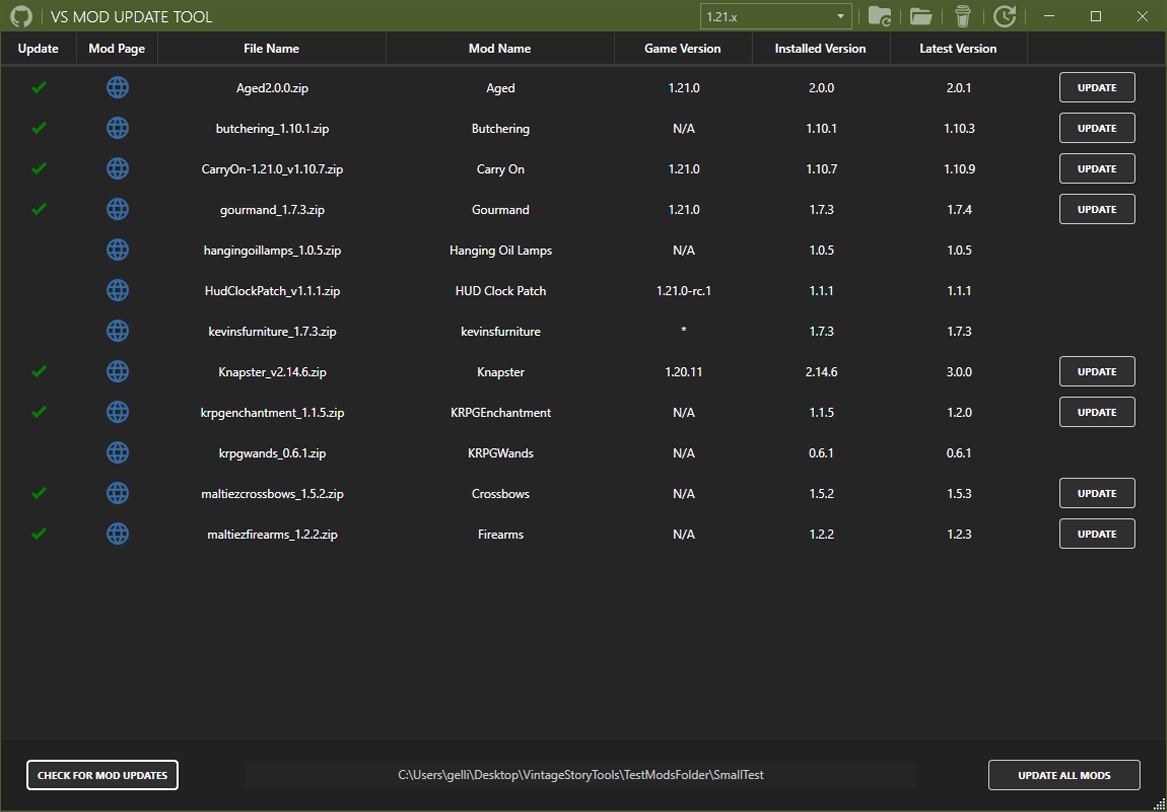This screenshot has width=1167, height=812.
Task: Click Check For Mod Updates button
Action: pyautogui.click(x=102, y=775)
